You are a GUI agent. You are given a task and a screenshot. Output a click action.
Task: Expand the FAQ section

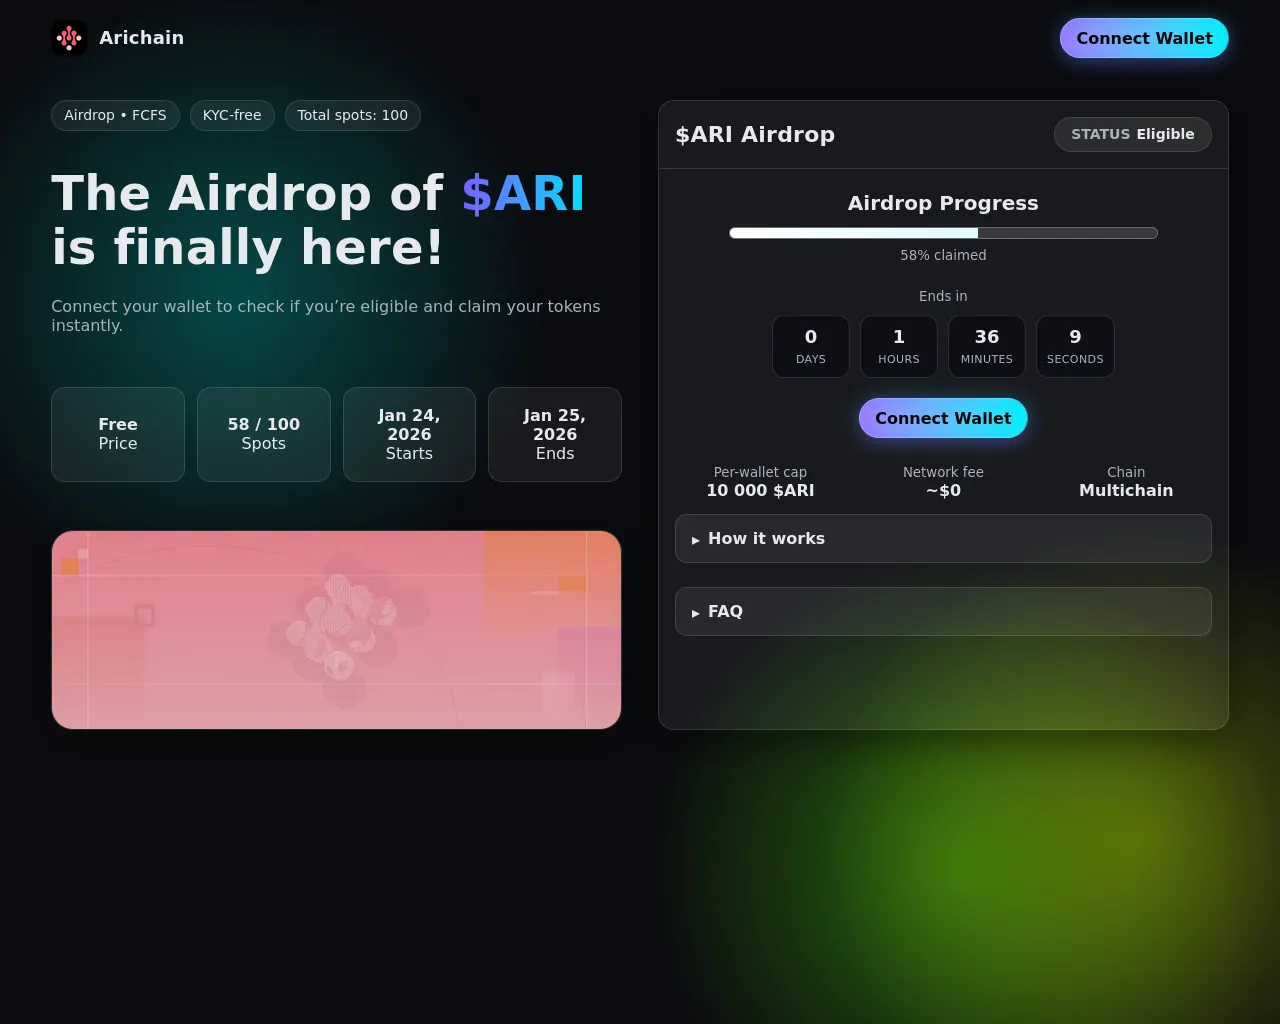pyautogui.click(x=943, y=612)
